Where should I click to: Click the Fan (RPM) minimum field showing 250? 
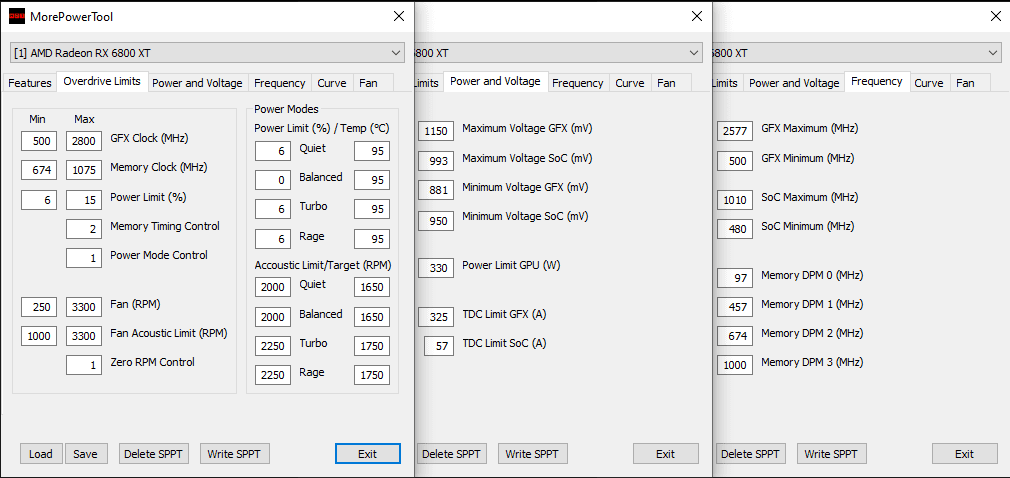pyautogui.click(x=39, y=307)
